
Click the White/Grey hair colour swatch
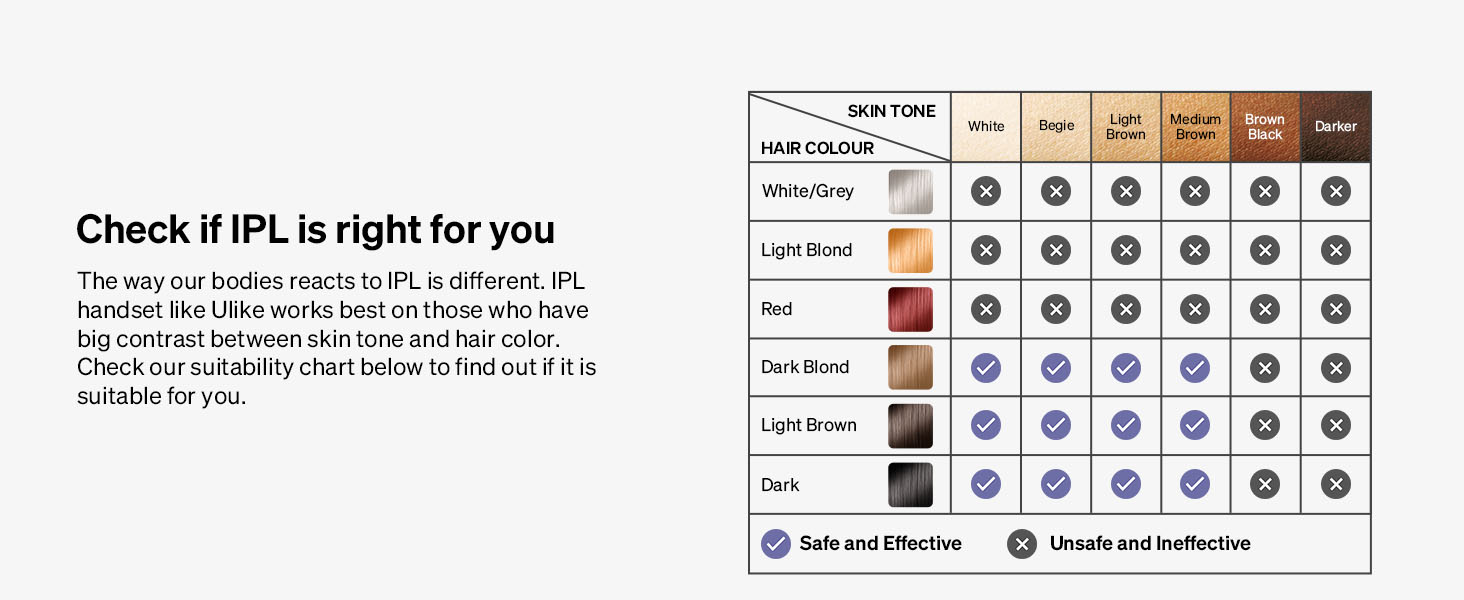910,191
